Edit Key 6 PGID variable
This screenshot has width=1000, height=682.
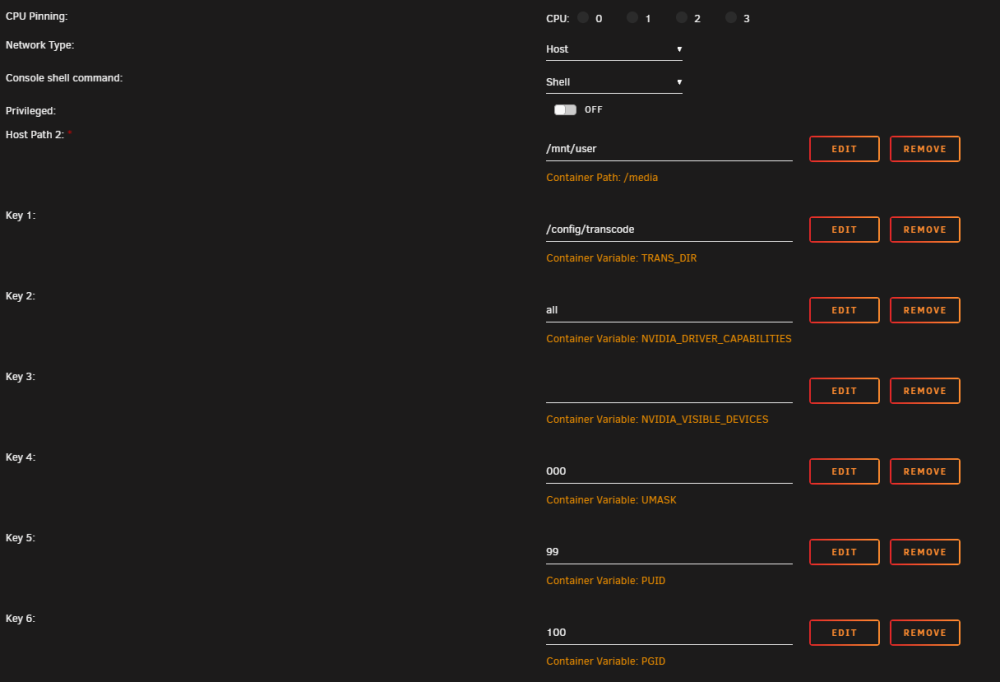pyautogui.click(x=844, y=632)
